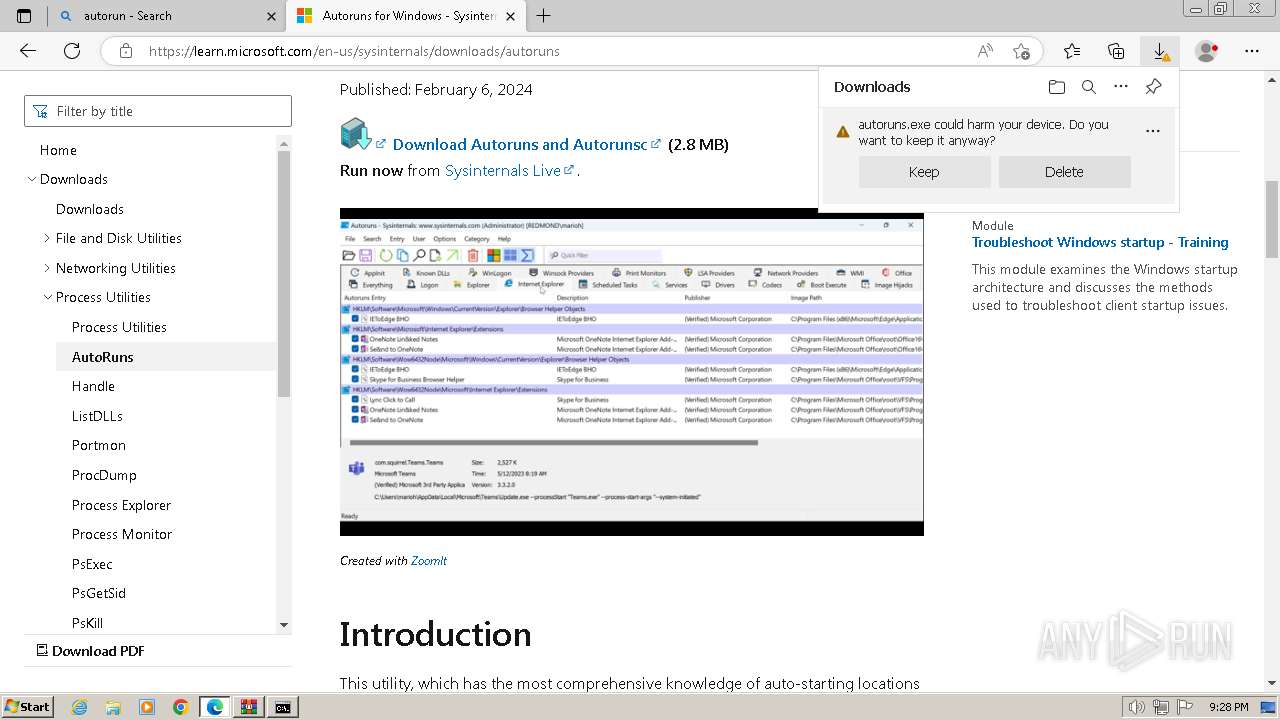Open the Start menu
The width and height of the screenshot is (1280, 720).
point(27,707)
